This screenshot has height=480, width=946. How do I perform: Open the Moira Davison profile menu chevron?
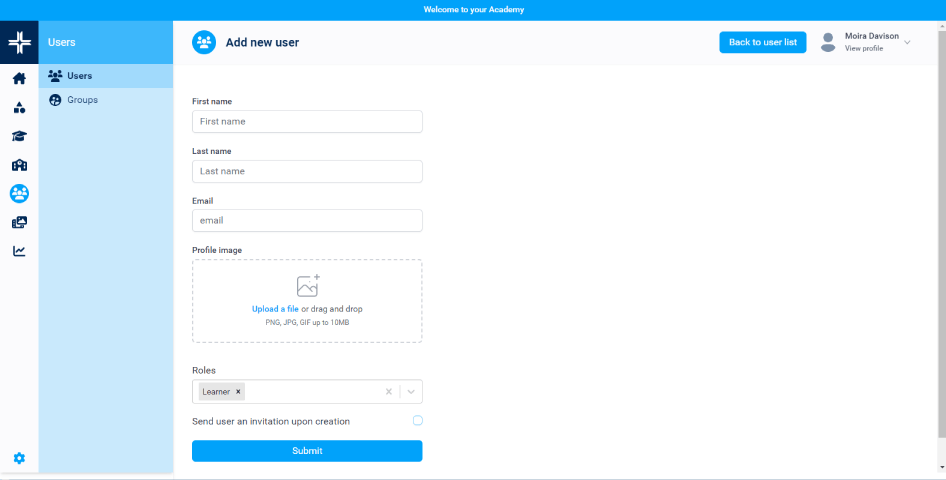pyautogui.click(x=907, y=42)
